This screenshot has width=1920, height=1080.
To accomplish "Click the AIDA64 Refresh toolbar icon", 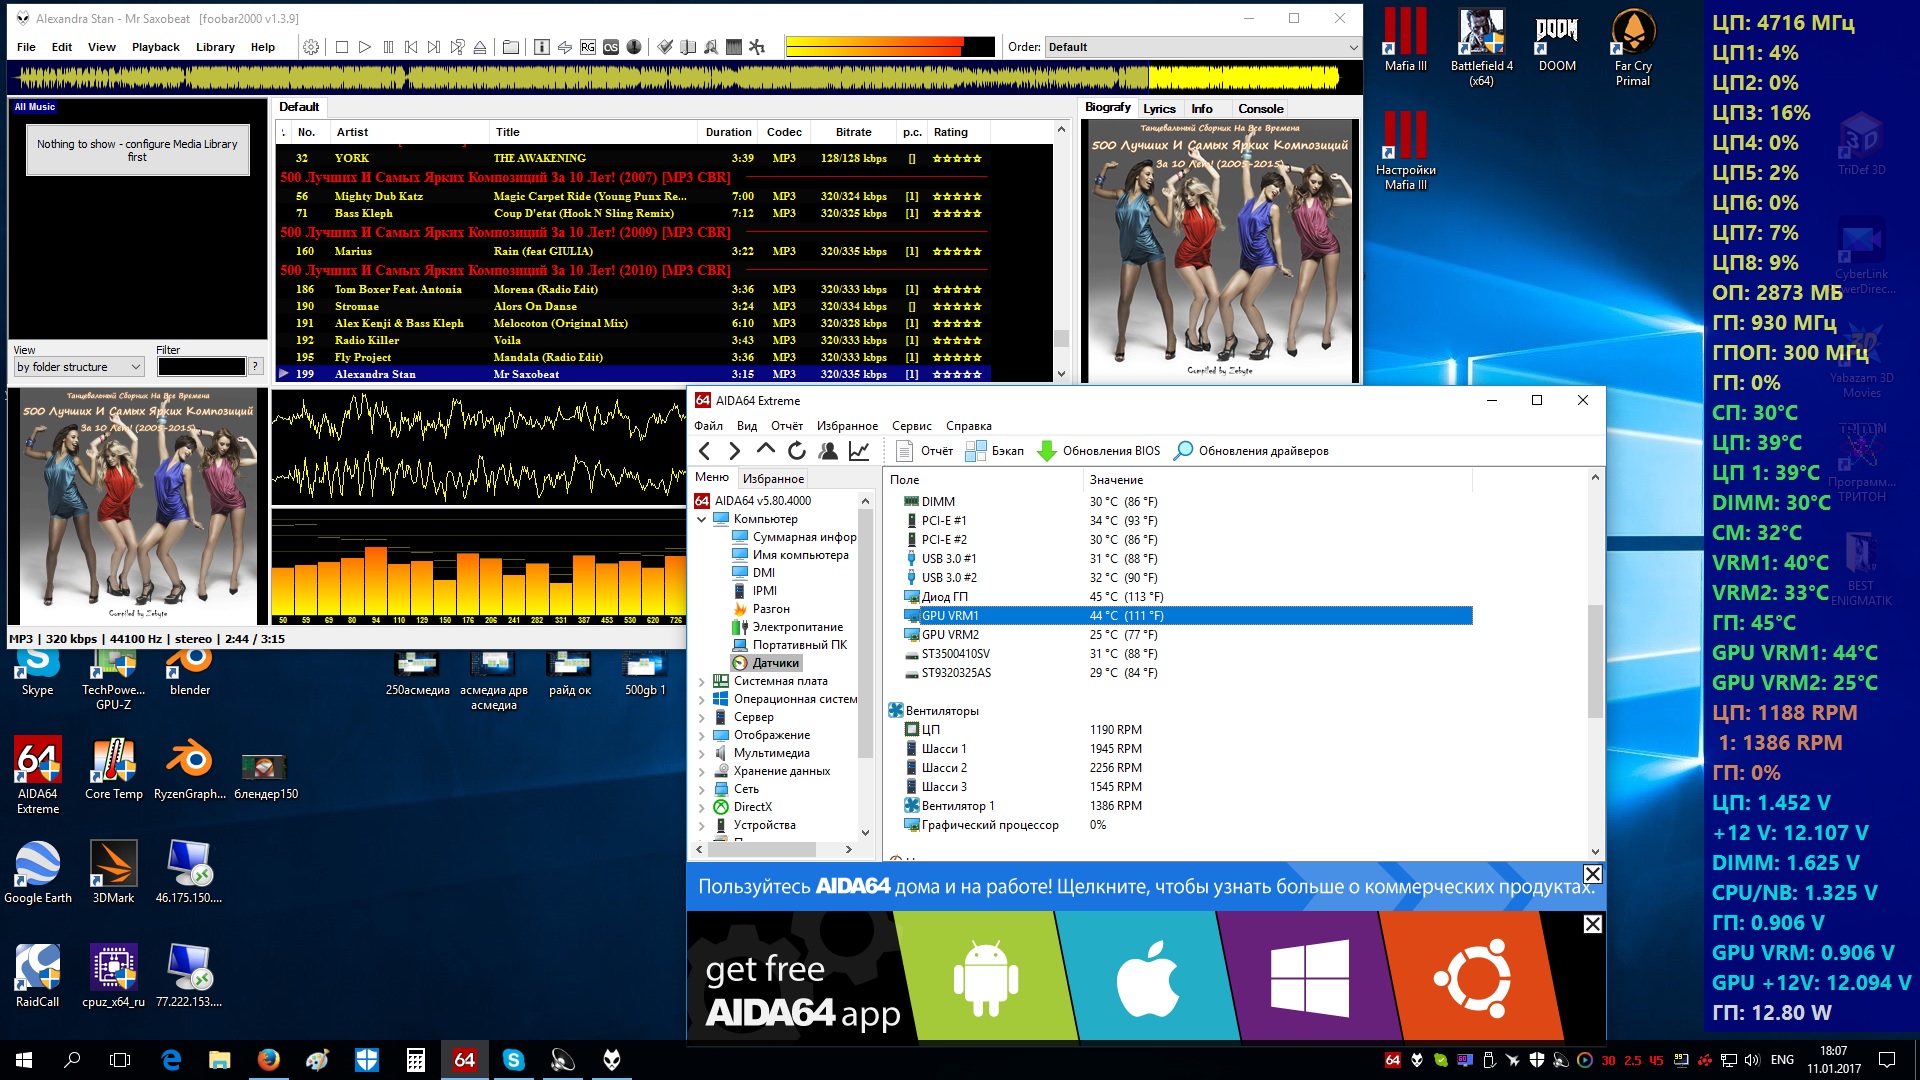I will pyautogui.click(x=796, y=451).
